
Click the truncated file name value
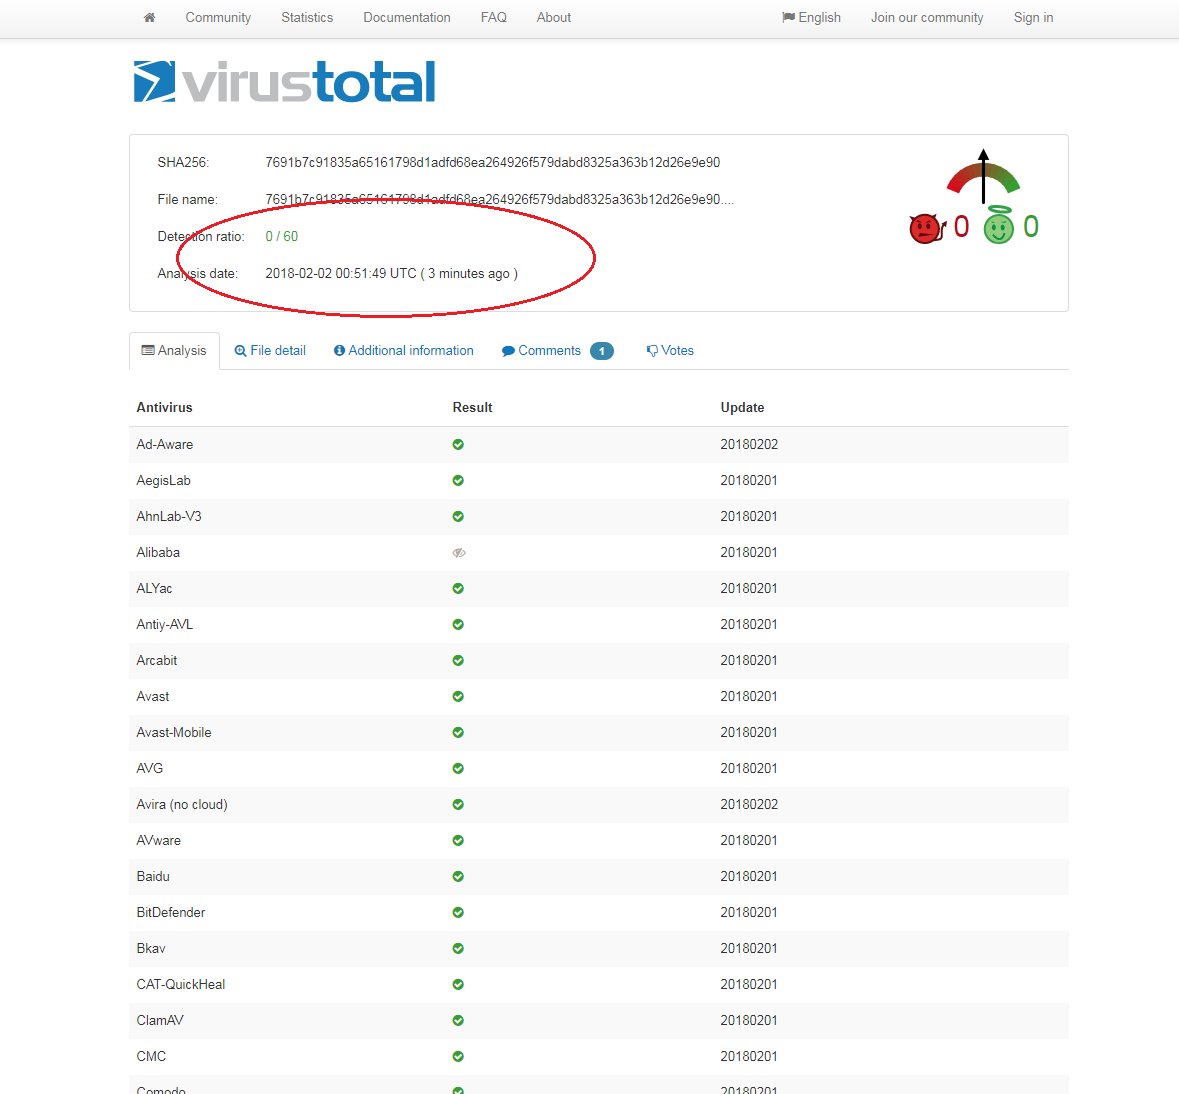point(499,199)
